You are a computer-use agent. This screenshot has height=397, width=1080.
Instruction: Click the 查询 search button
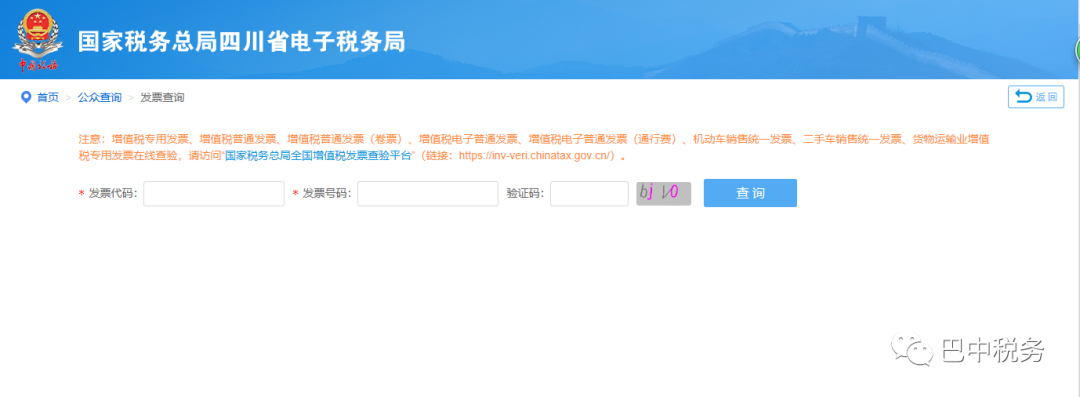click(x=750, y=193)
